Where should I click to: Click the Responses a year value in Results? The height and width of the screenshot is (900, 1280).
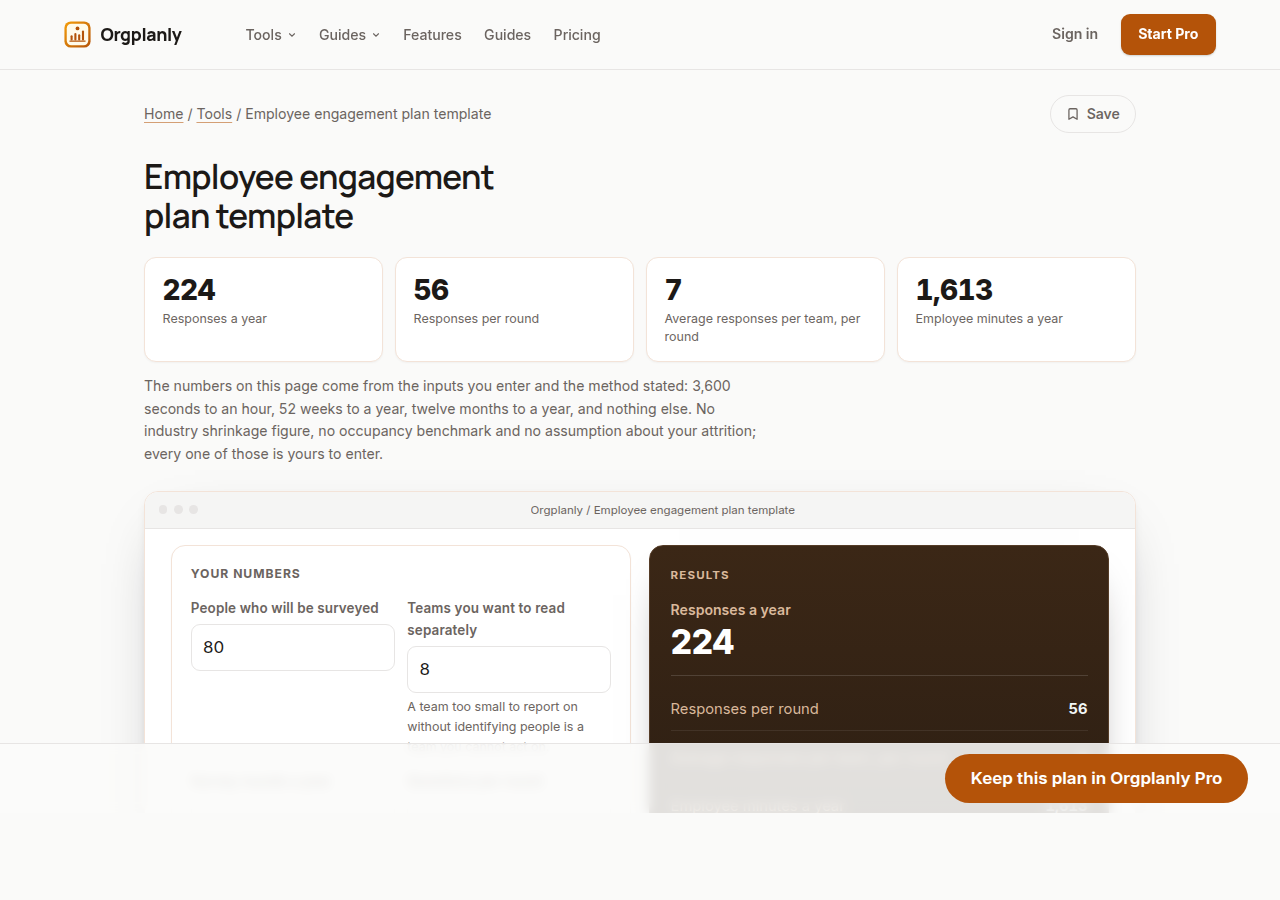click(x=702, y=642)
